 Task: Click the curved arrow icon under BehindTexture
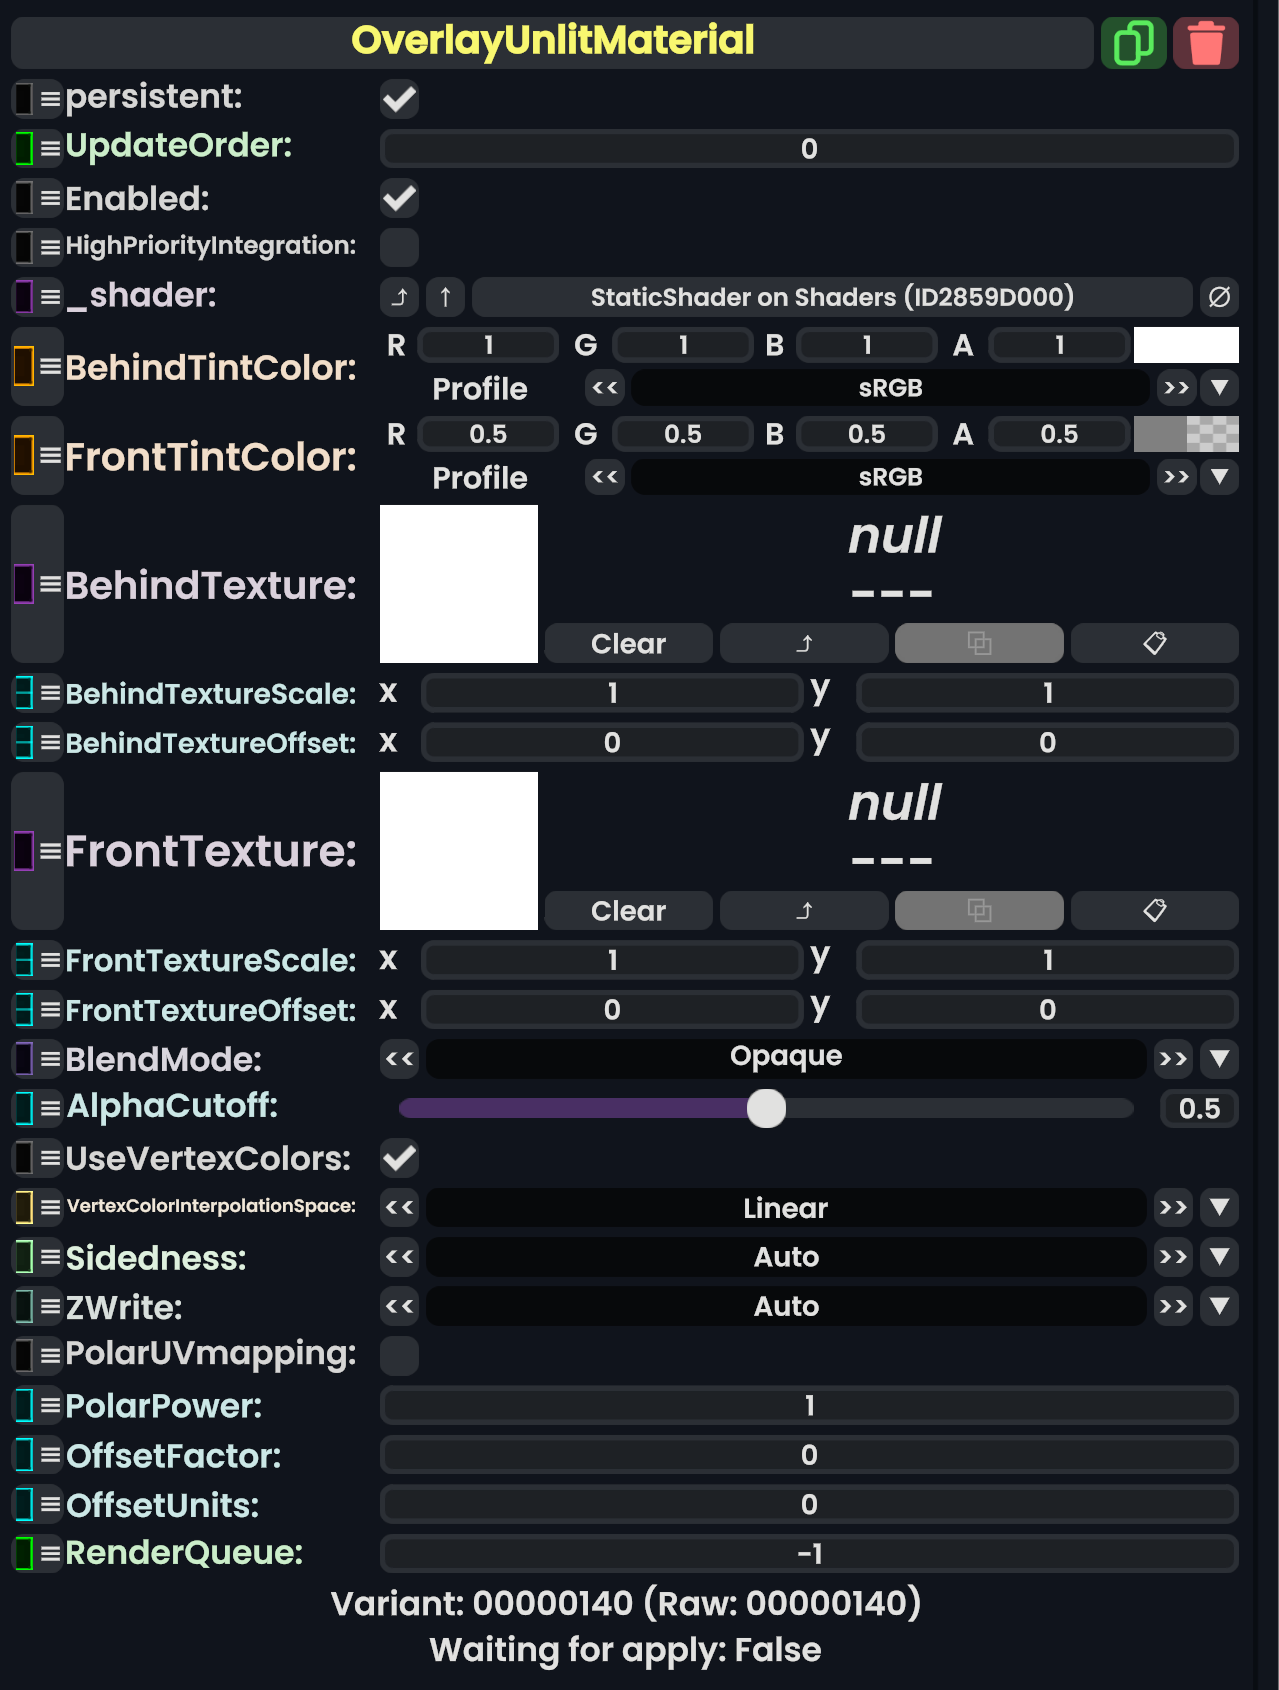803,643
